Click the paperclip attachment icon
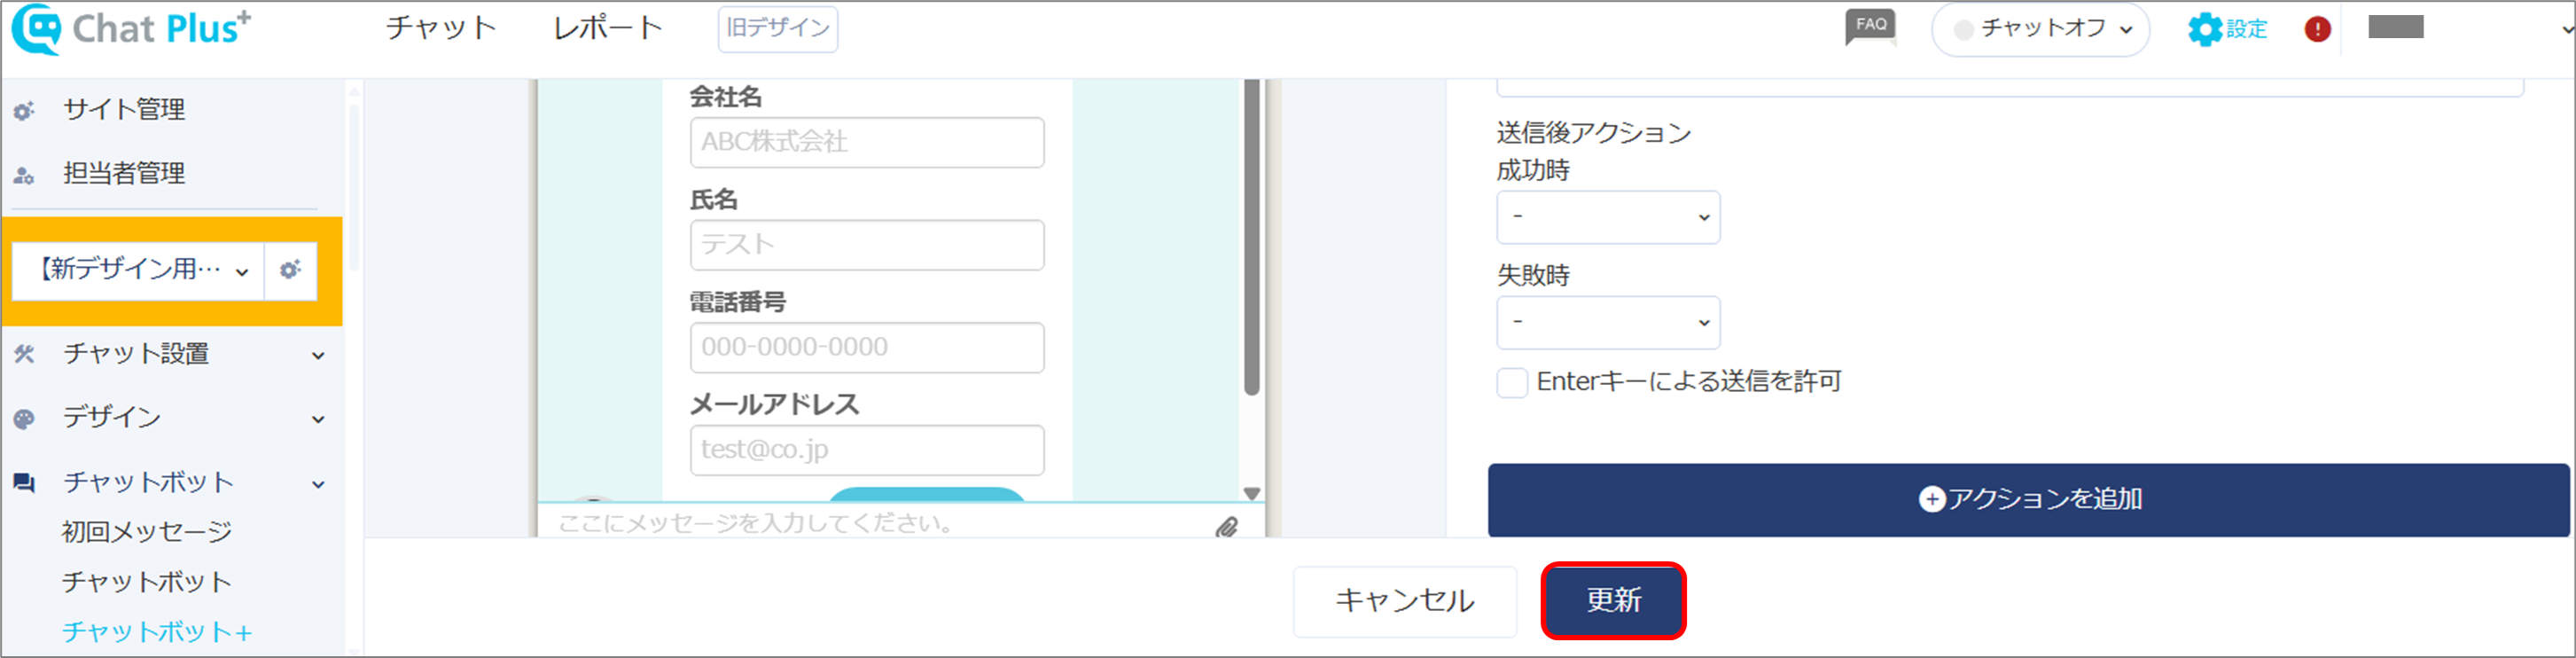Viewport: 2576px width, 658px height. pos(1227,526)
